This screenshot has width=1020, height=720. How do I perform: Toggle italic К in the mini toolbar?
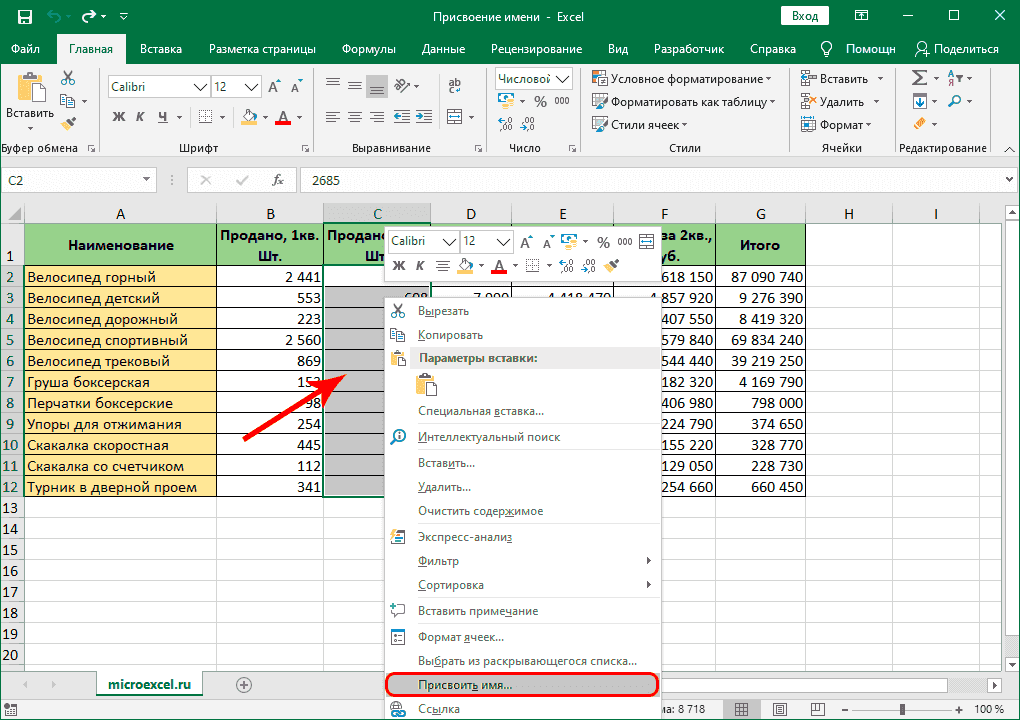(420, 265)
